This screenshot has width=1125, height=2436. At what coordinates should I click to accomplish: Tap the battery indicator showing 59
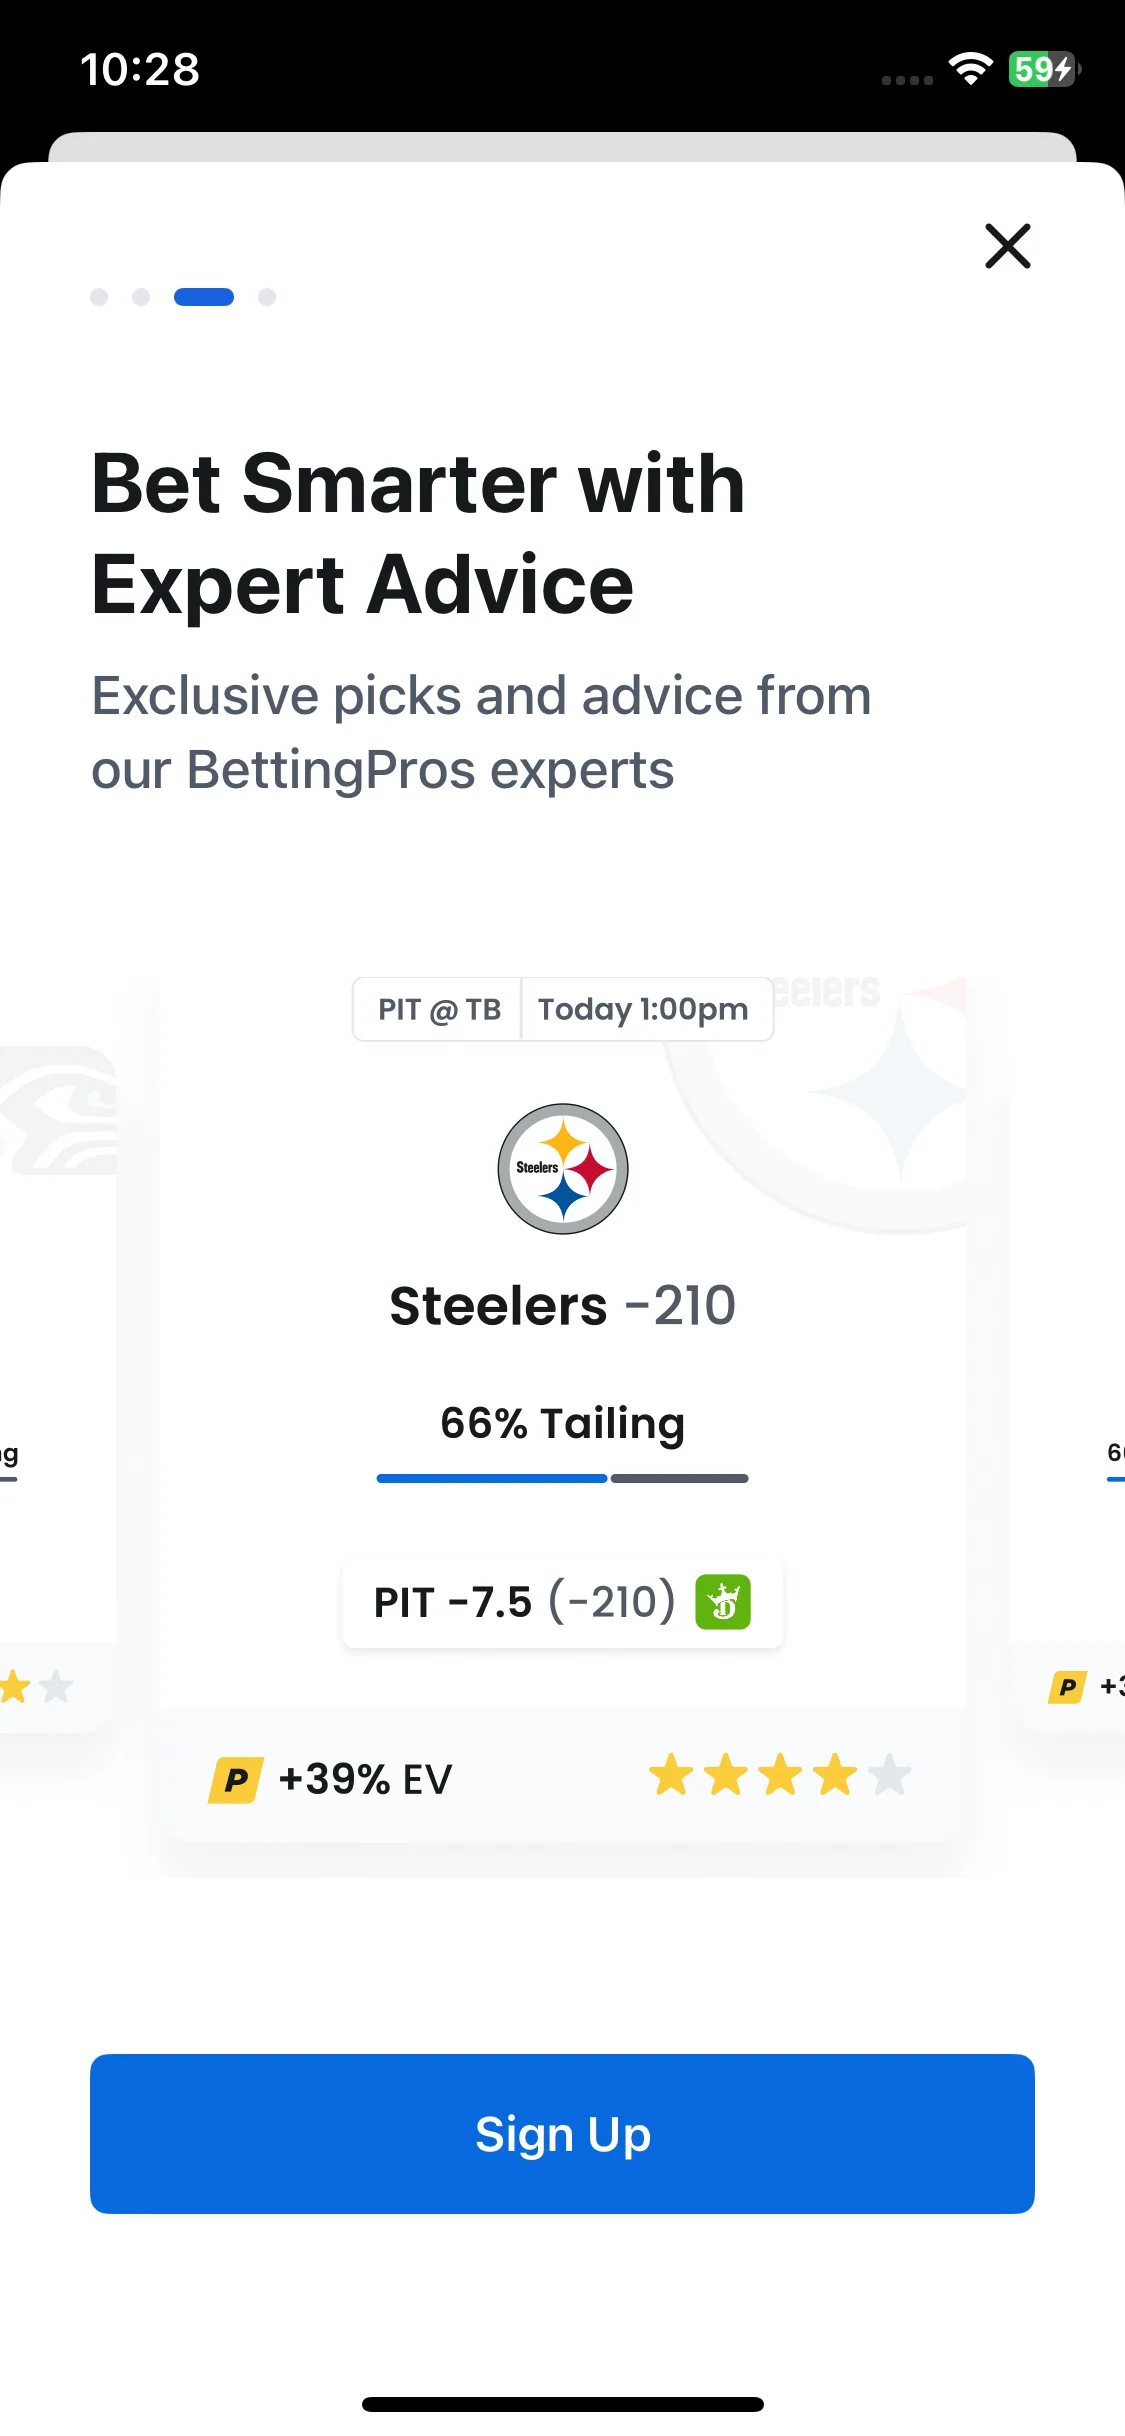point(1044,69)
